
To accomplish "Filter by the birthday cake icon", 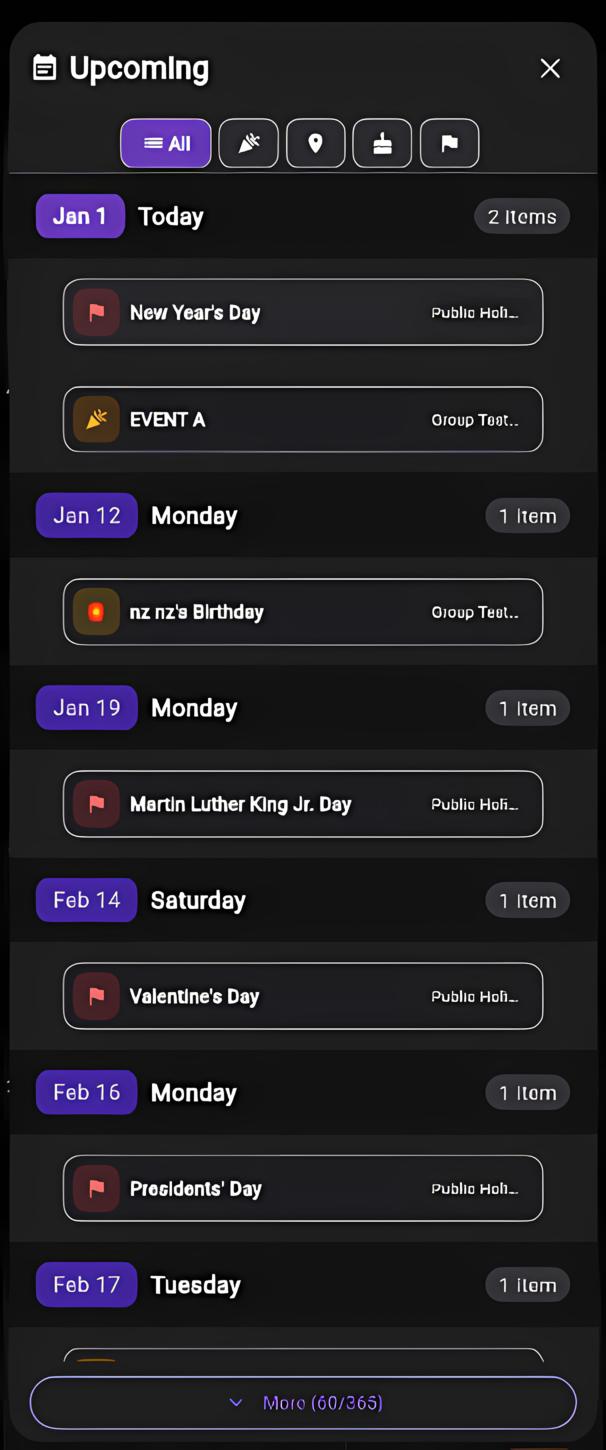I will click(x=382, y=143).
